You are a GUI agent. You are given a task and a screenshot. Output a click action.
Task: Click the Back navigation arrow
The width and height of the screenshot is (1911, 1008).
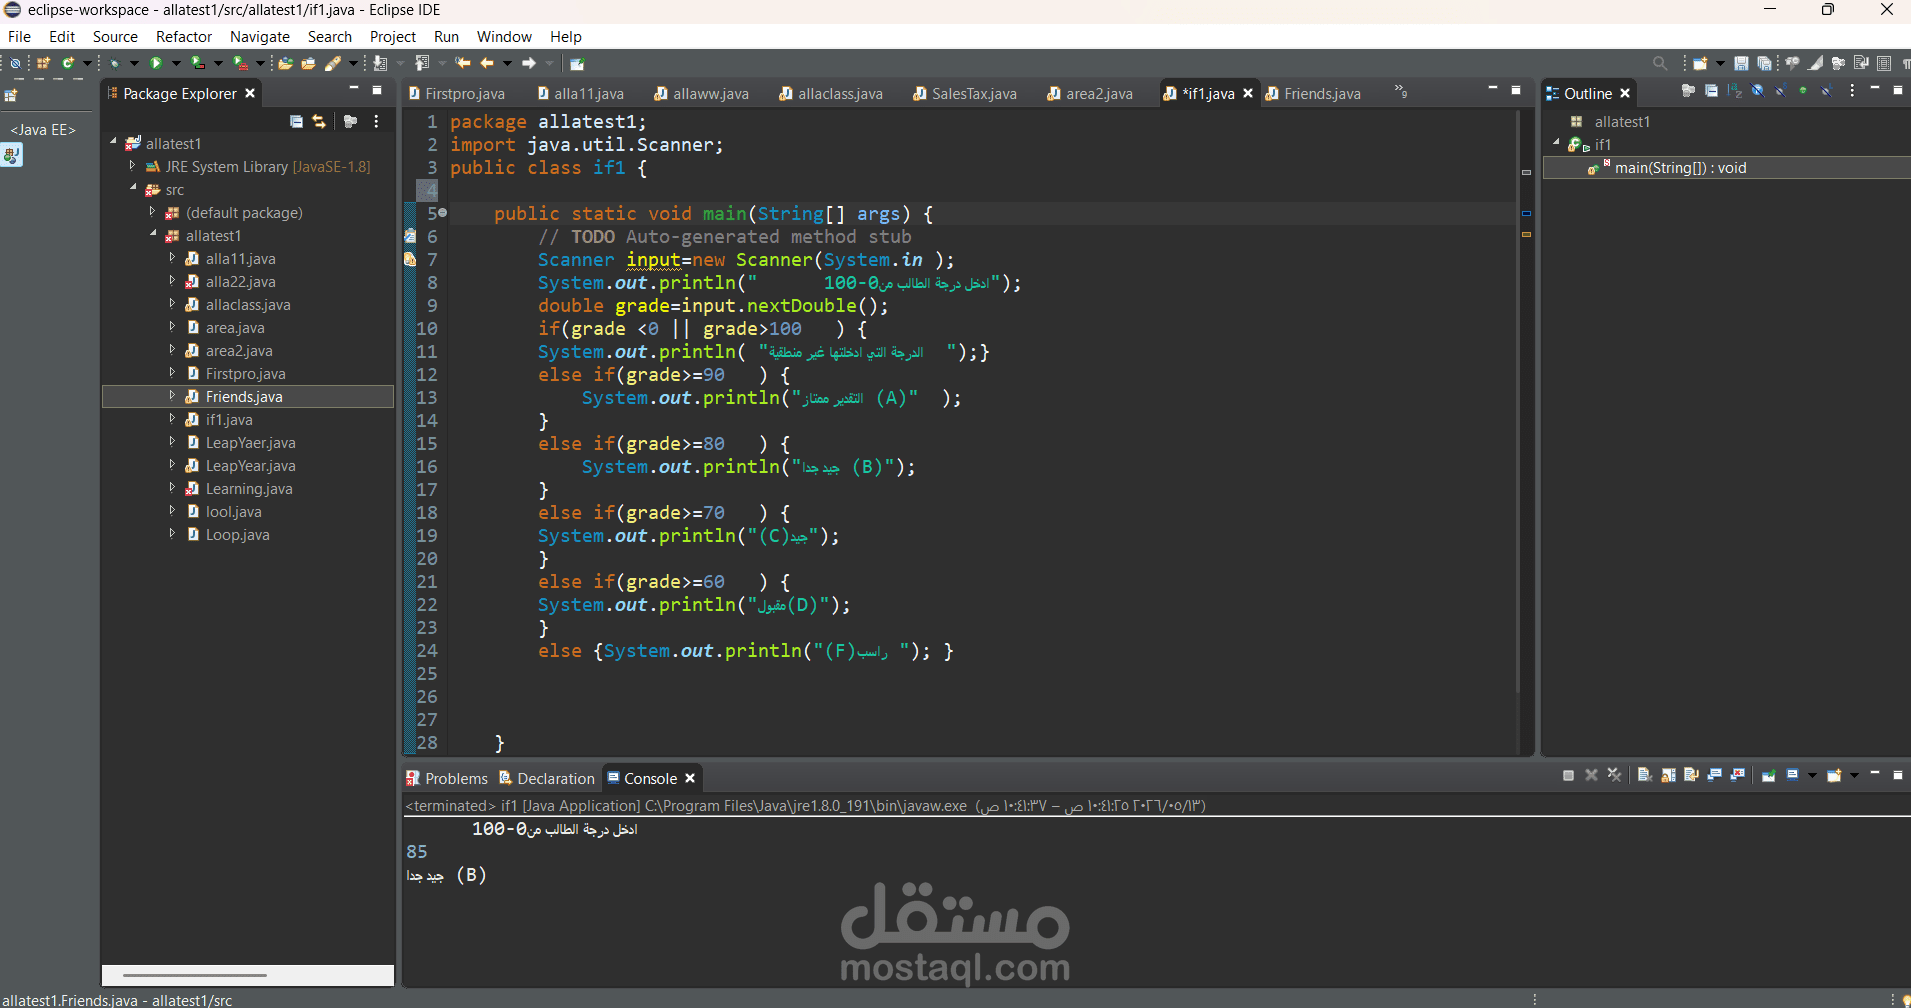pos(487,63)
